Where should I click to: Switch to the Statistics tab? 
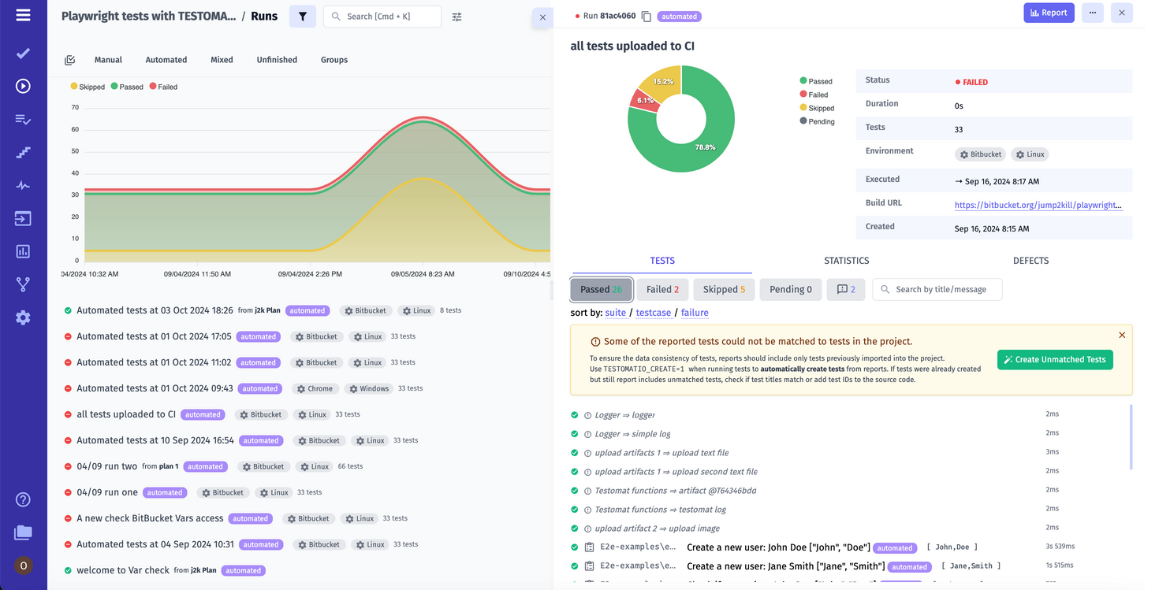pyautogui.click(x=845, y=261)
